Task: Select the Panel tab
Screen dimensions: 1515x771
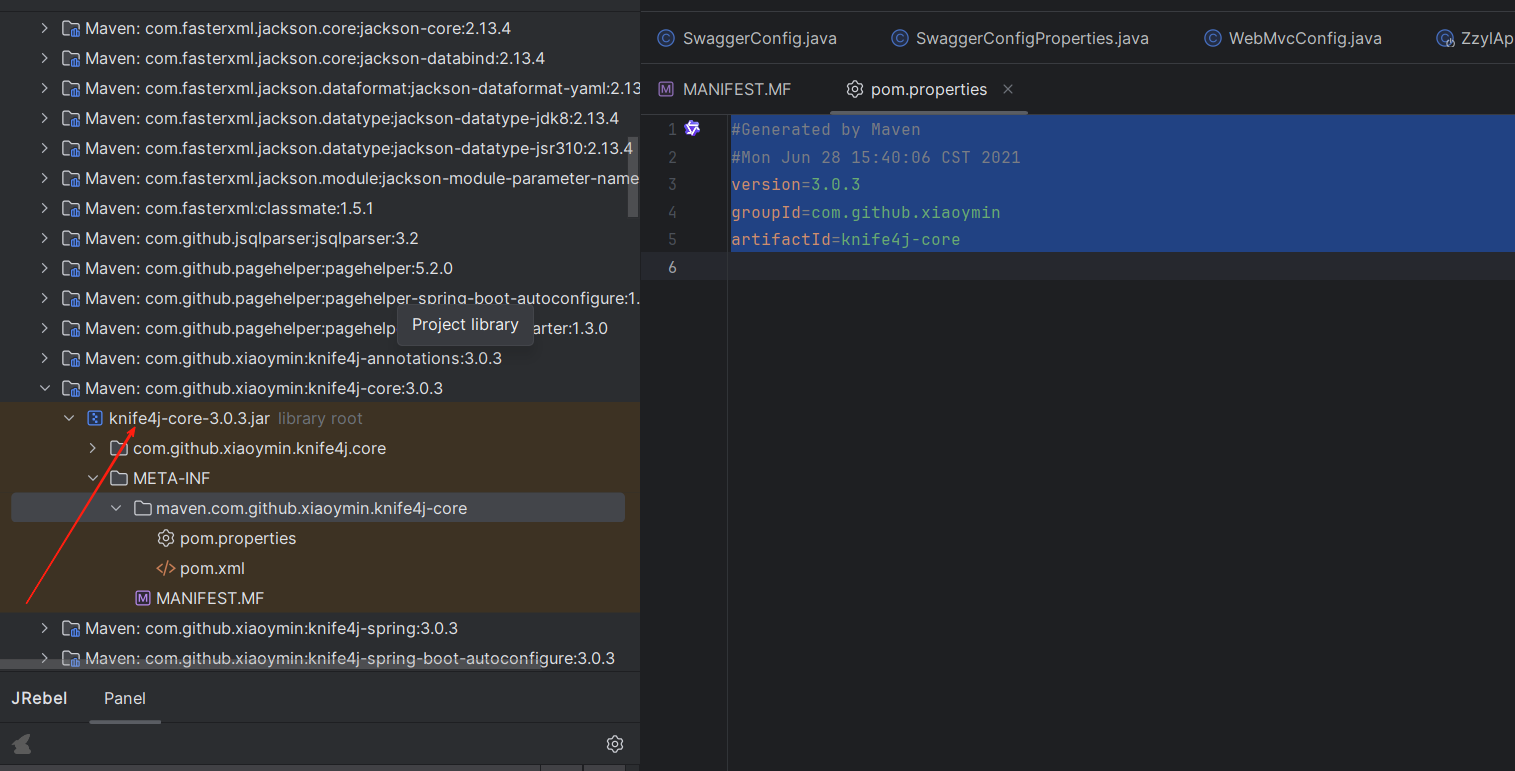Action: [124, 698]
